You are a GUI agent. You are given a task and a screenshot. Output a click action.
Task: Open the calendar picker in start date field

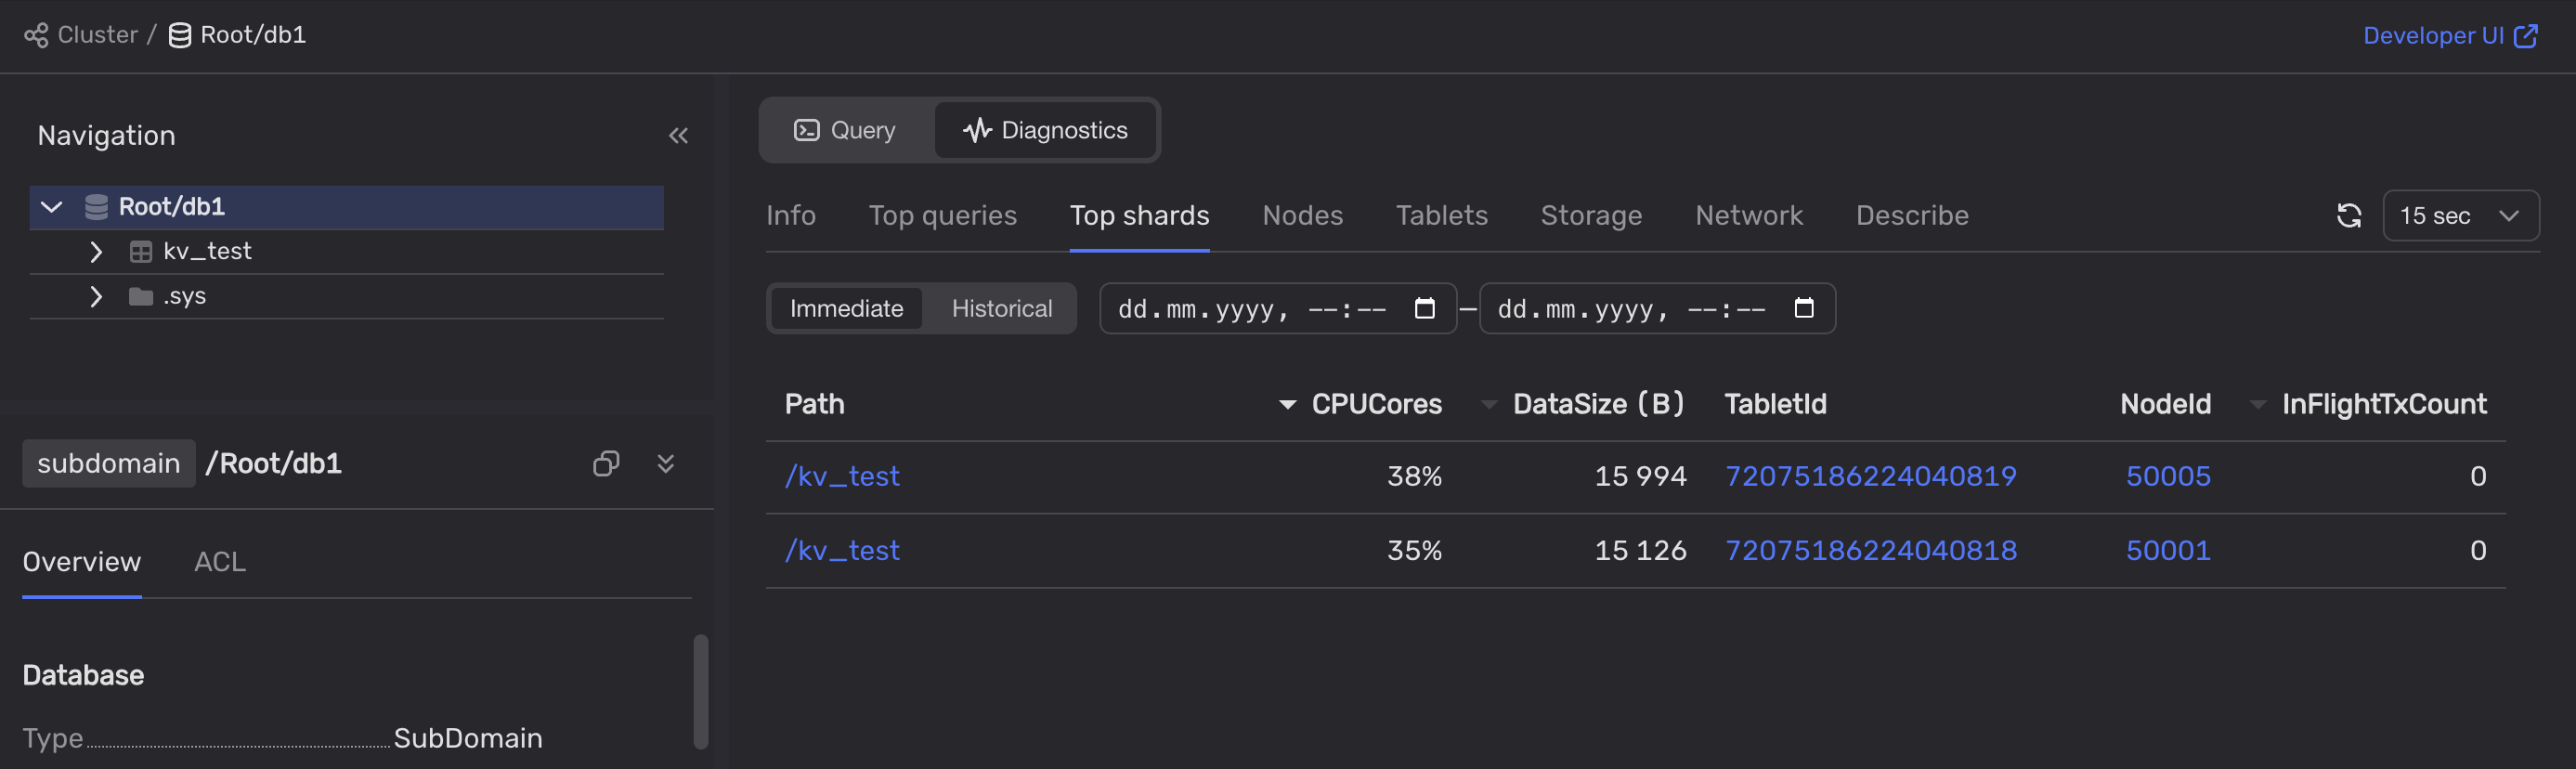click(x=1424, y=308)
